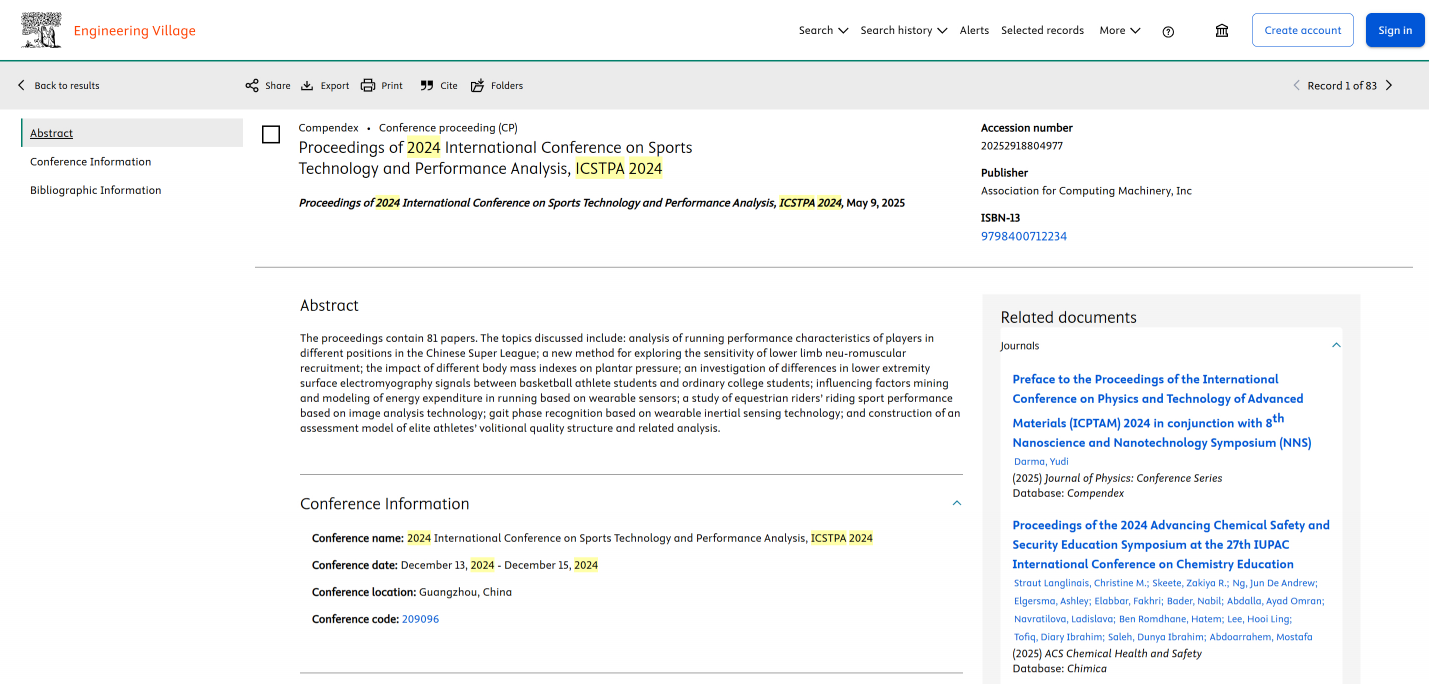Click the ACS Chemical Health and Safety text

tap(1123, 653)
